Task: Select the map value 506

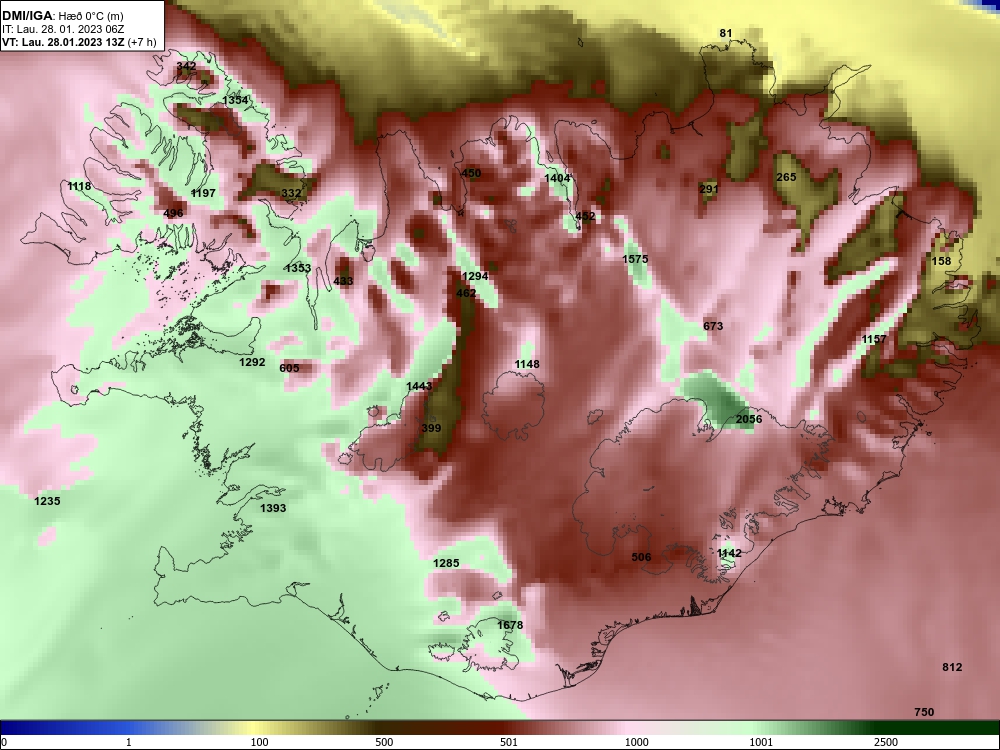Action: (x=642, y=557)
